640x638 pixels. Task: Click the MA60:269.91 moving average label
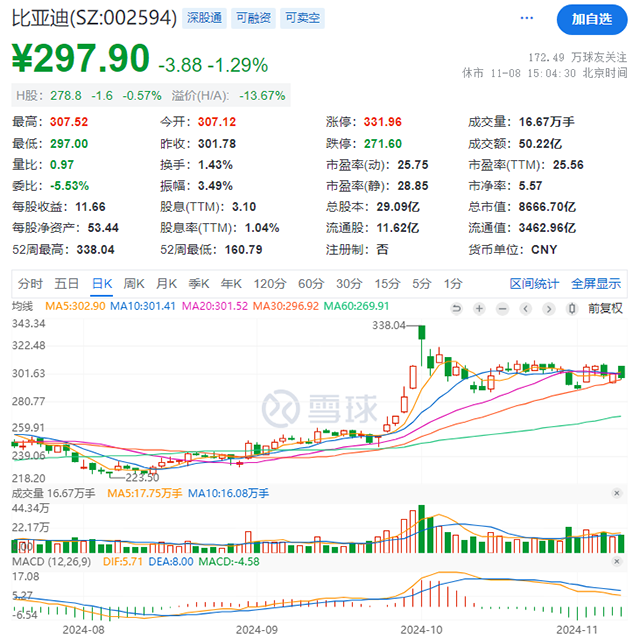point(356,306)
